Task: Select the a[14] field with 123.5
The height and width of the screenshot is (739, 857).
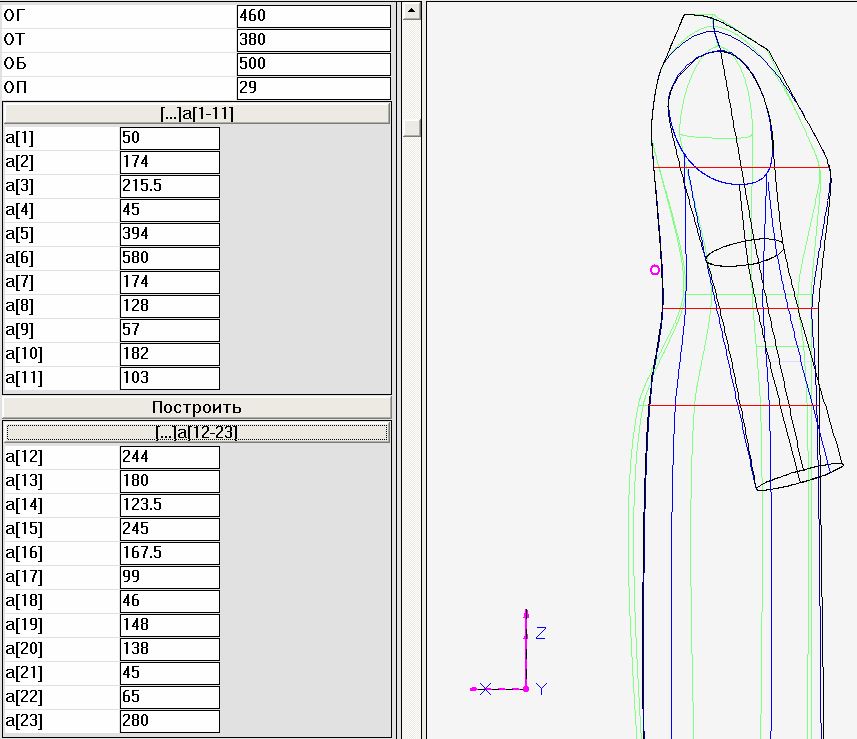Action: tap(170, 506)
